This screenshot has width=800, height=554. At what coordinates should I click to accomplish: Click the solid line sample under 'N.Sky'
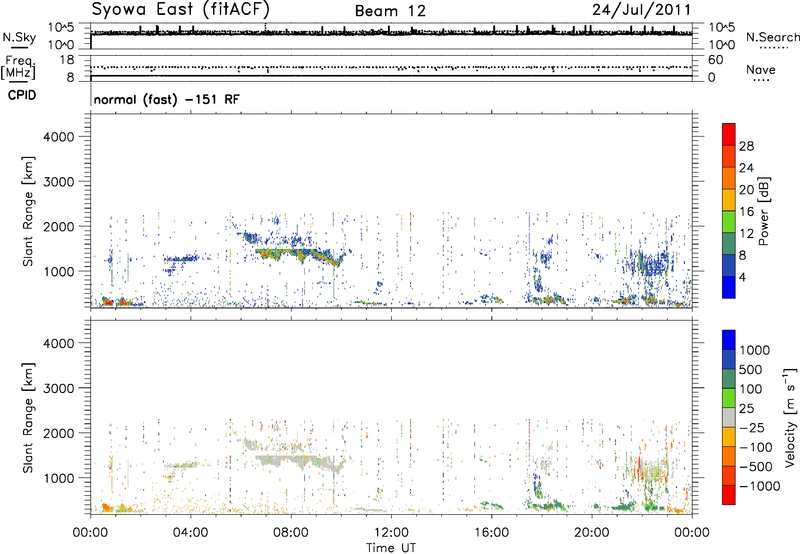point(19,48)
